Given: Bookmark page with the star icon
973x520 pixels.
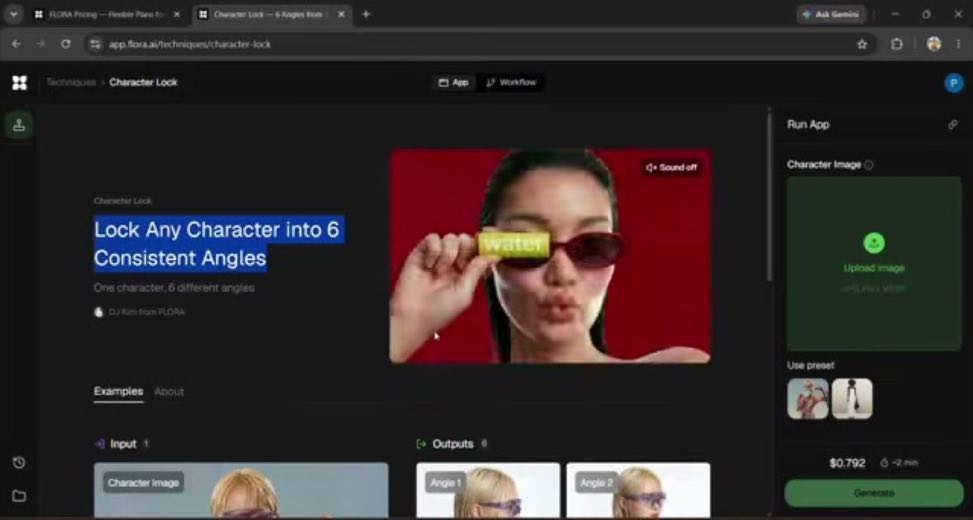Looking at the screenshot, I should click(862, 44).
